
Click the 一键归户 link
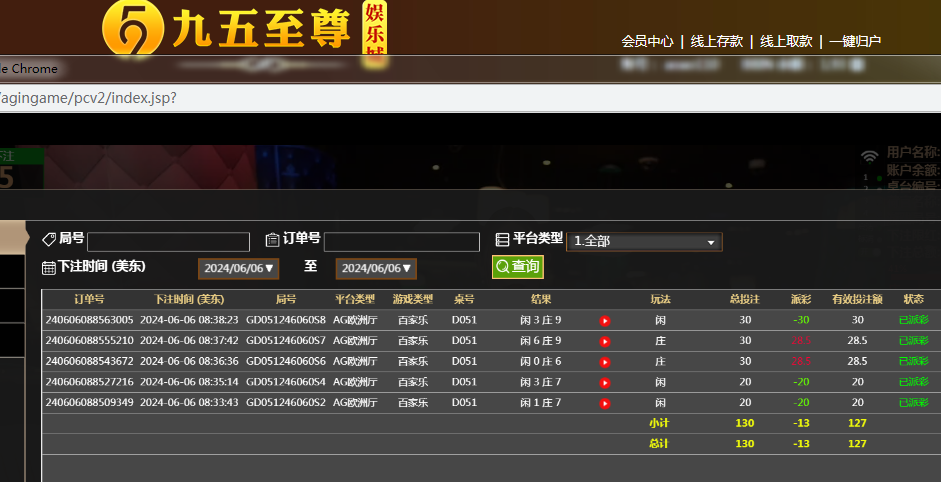pyautogui.click(x=855, y=41)
